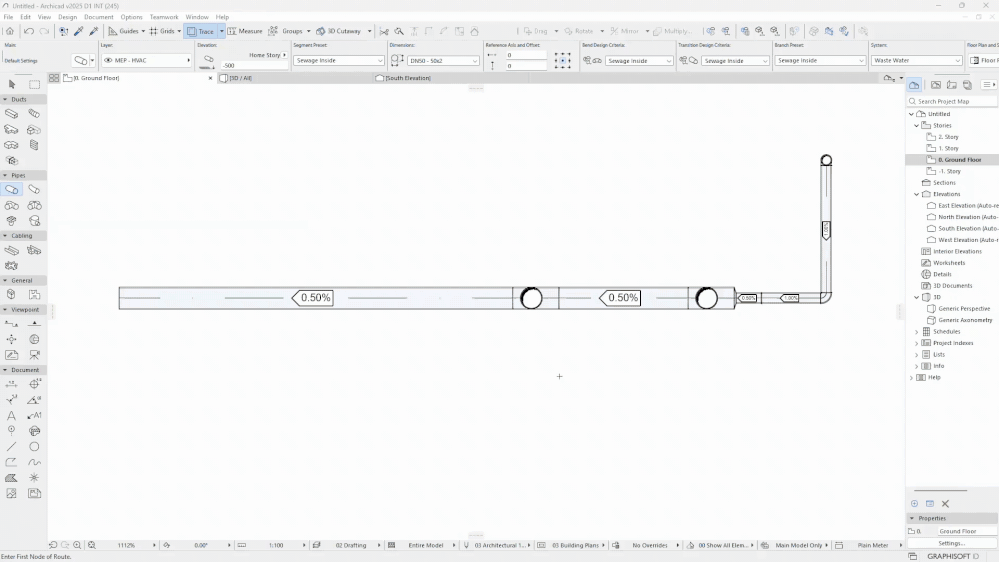Select the rectangular Duct tool
Screen dimensions: 999x562
pyautogui.click(x=11, y=114)
